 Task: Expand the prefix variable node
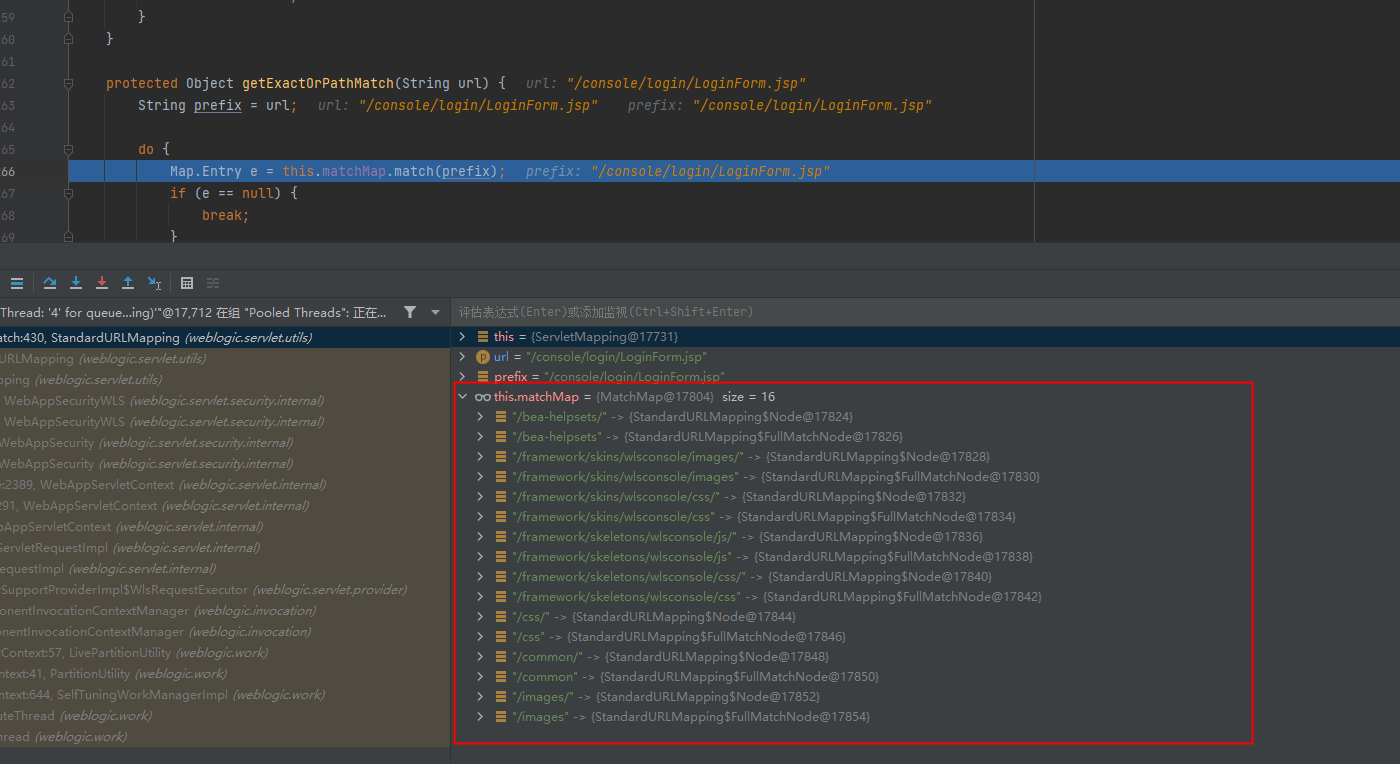462,377
